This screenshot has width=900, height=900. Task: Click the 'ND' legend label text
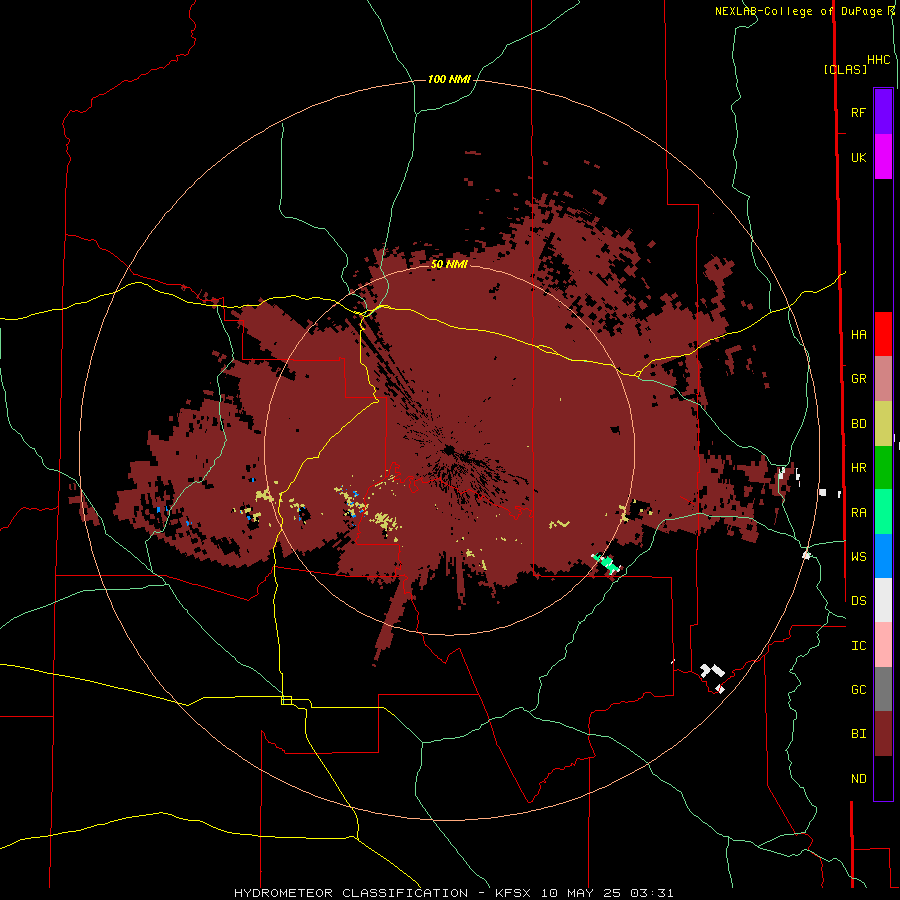tap(858, 779)
